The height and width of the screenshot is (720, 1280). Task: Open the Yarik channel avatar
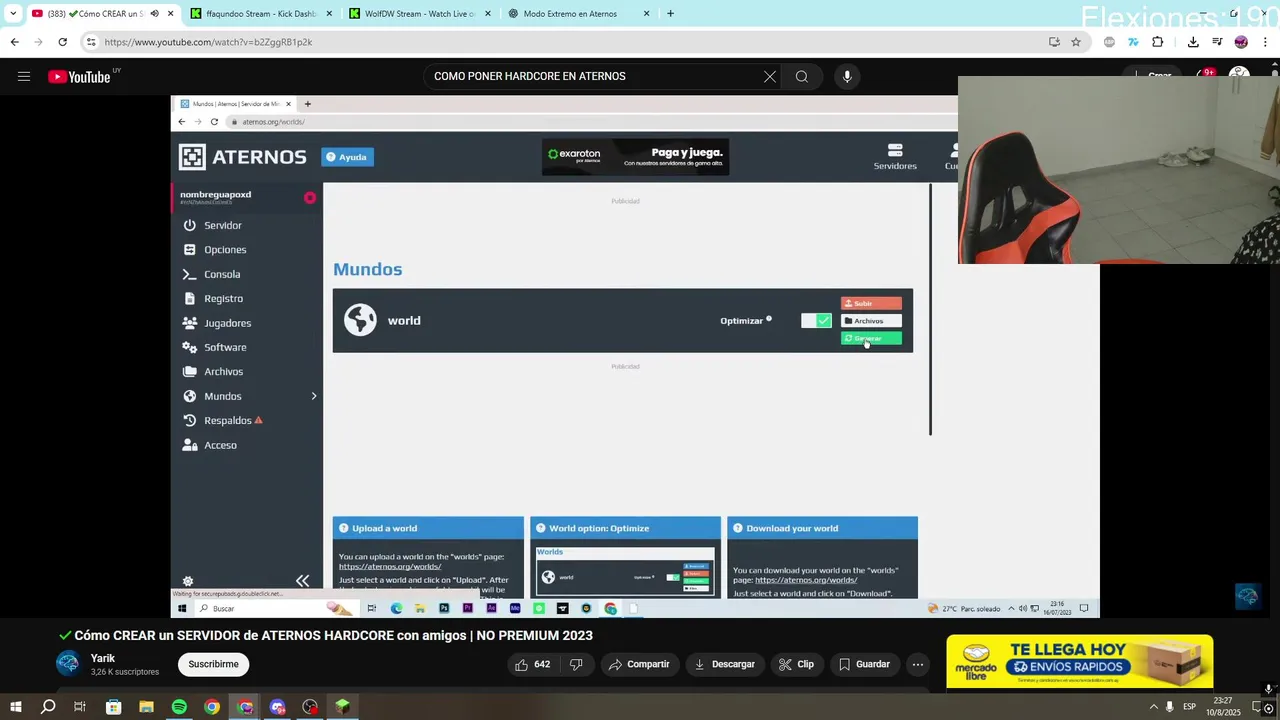point(68,663)
